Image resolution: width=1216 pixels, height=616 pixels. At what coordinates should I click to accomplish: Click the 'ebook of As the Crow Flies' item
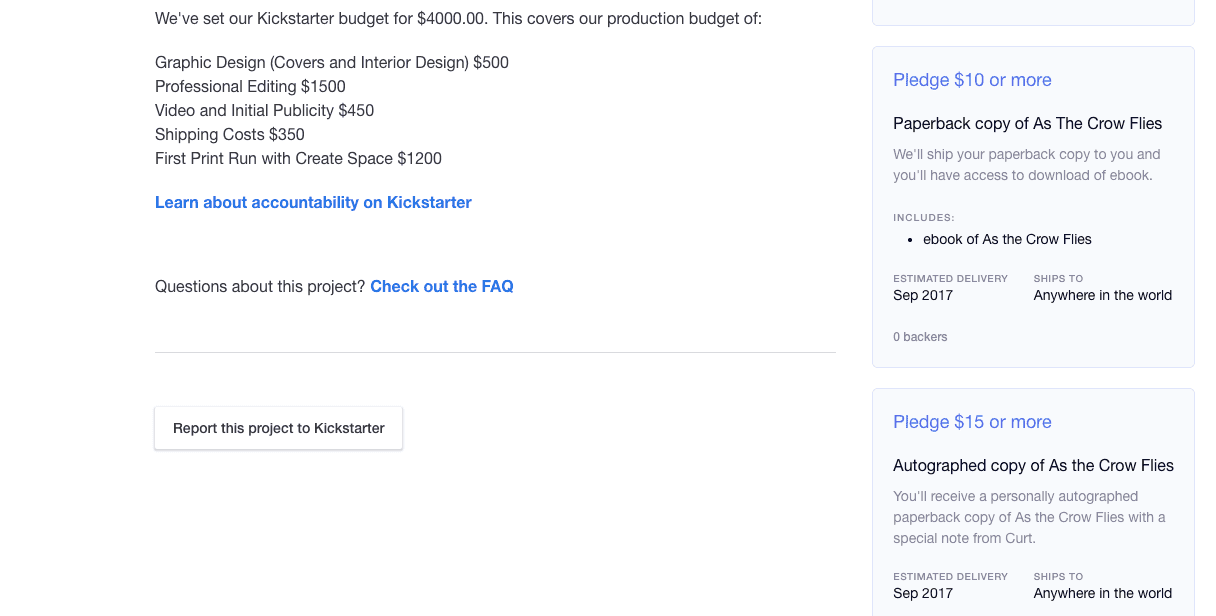click(1007, 239)
